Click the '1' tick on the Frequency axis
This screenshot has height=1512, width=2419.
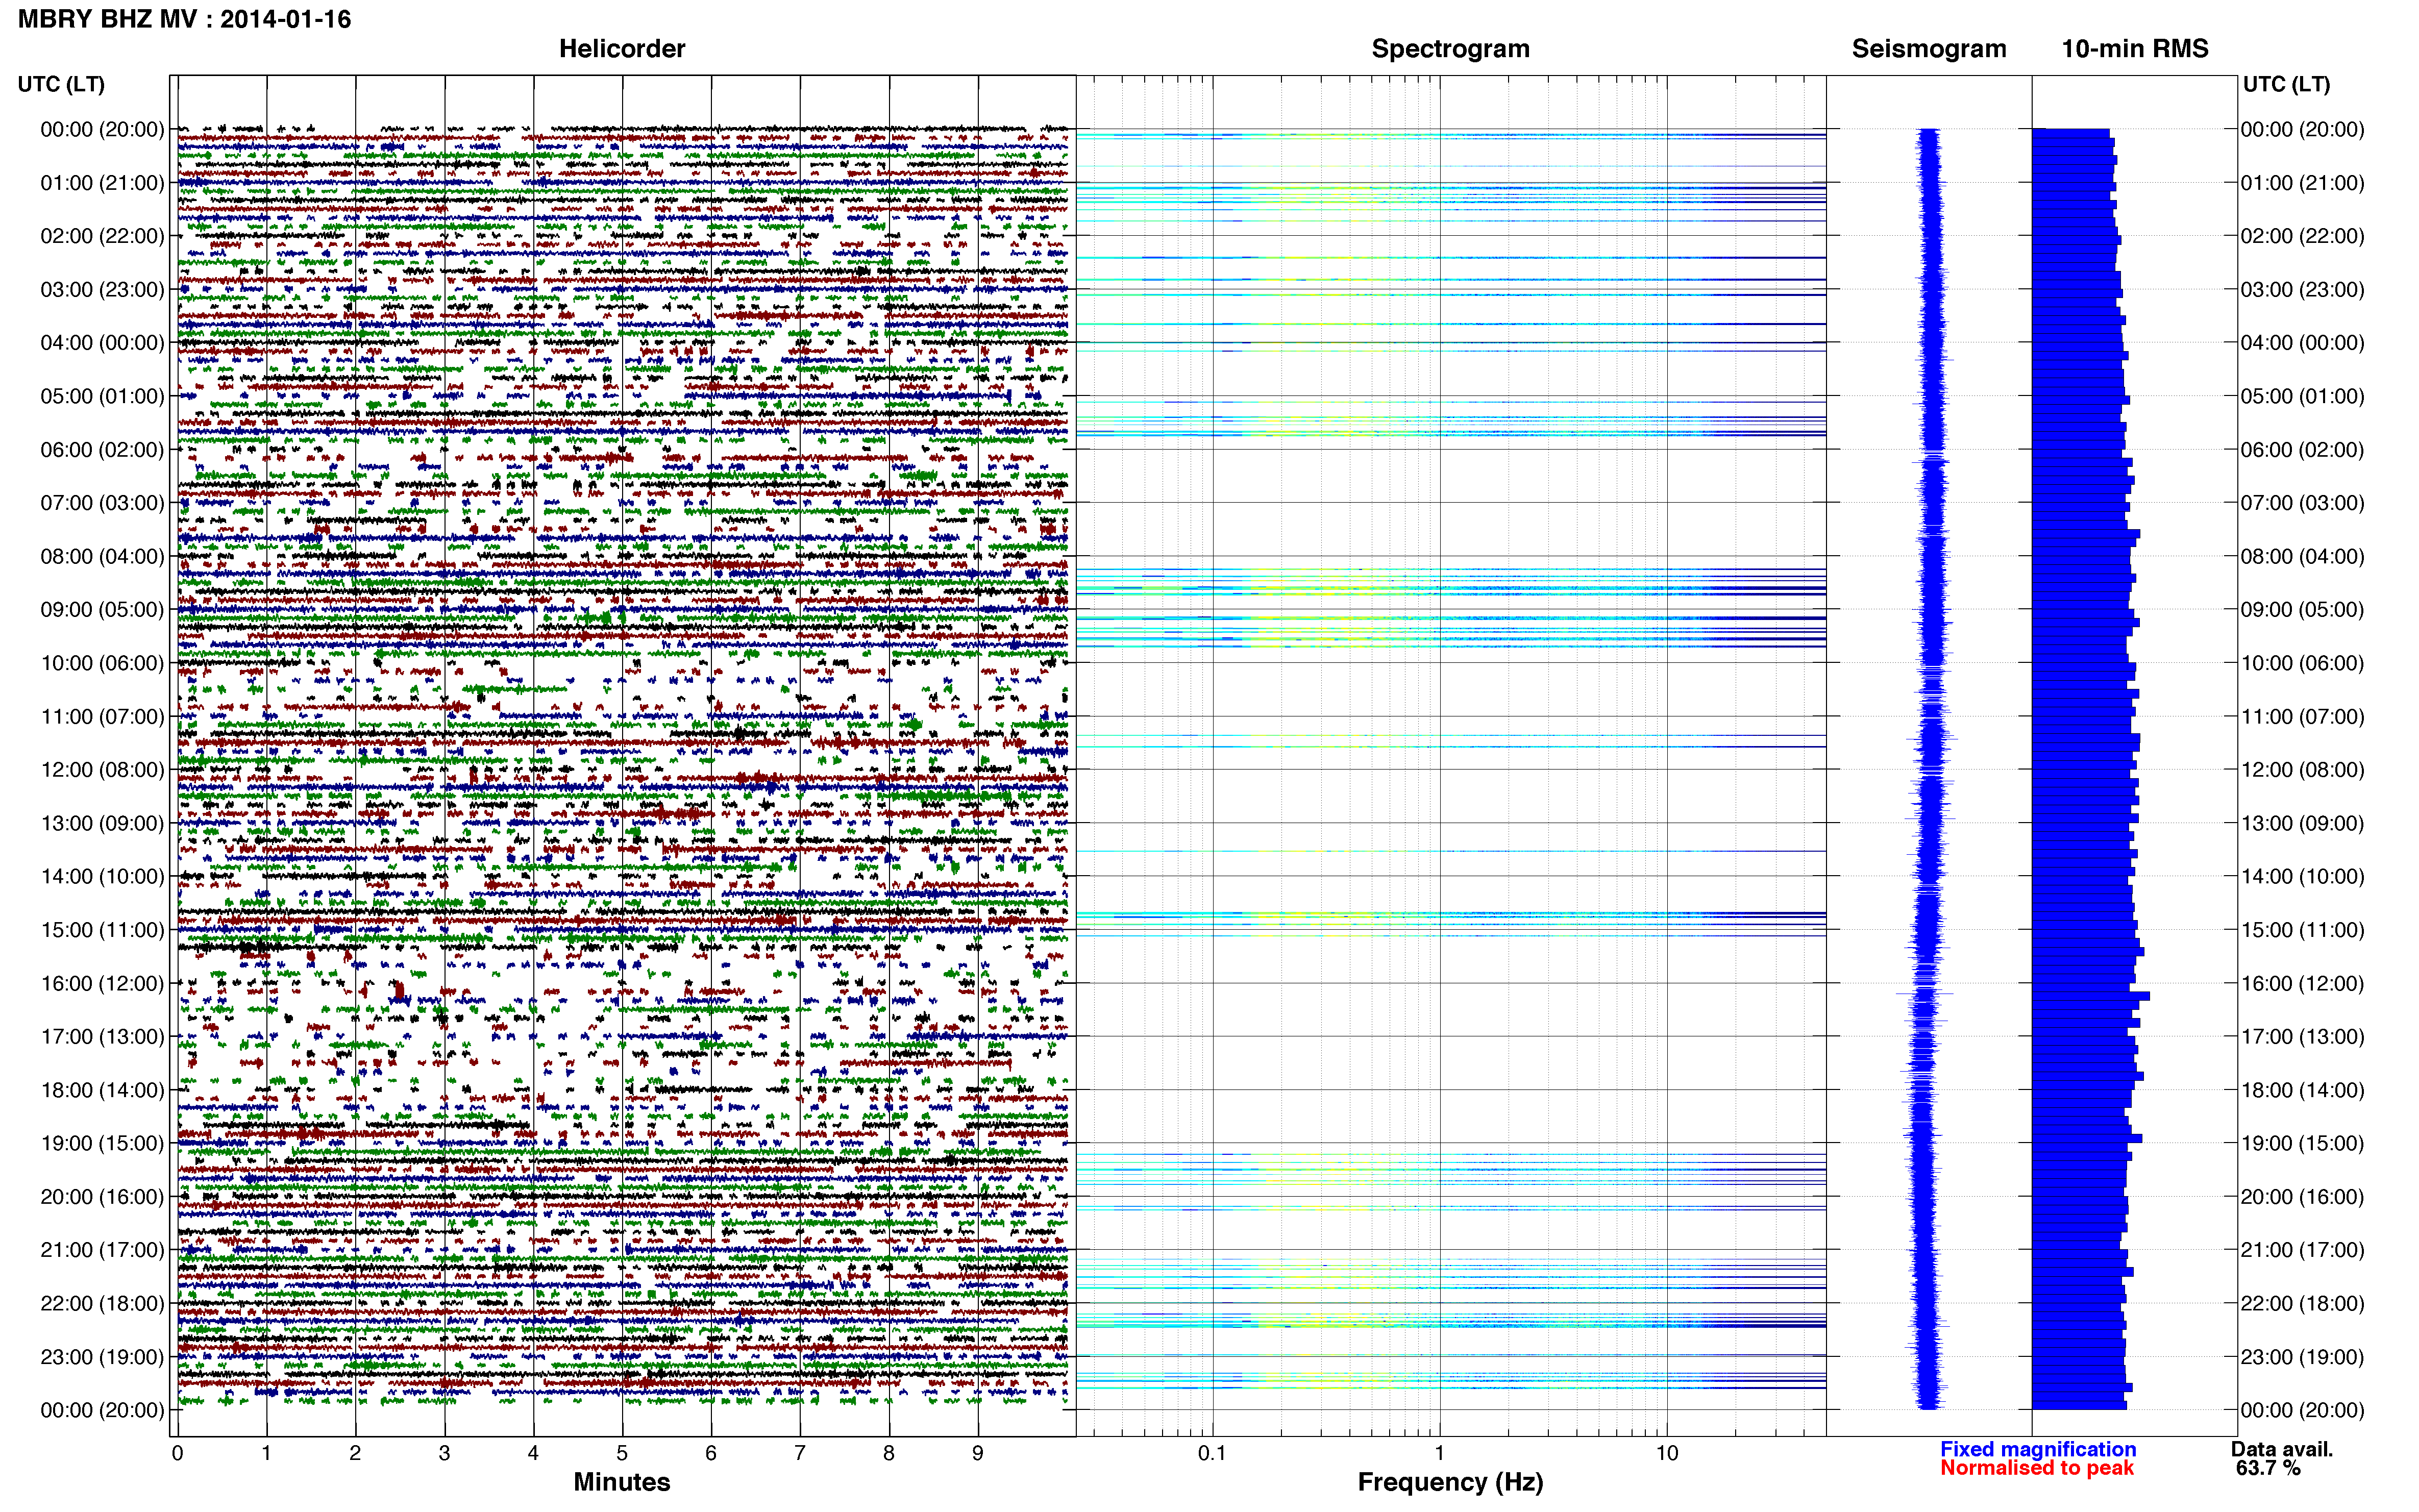coord(1439,1452)
